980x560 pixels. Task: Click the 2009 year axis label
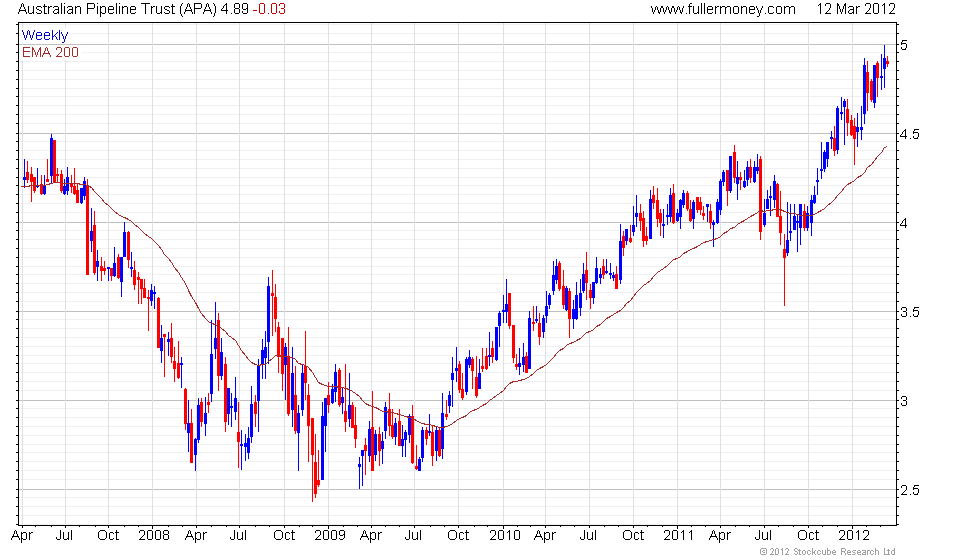(x=329, y=536)
